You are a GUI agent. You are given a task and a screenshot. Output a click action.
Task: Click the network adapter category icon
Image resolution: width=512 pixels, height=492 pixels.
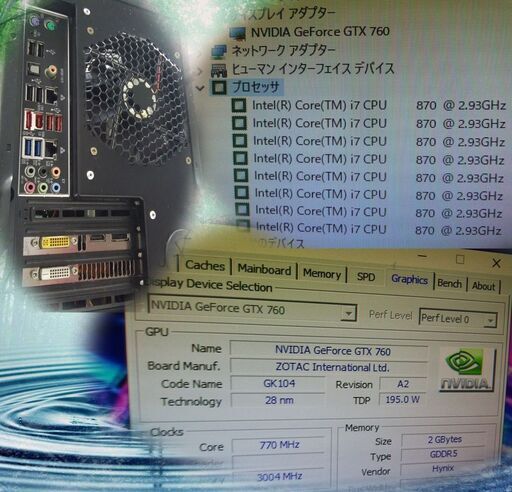click(x=219, y=51)
